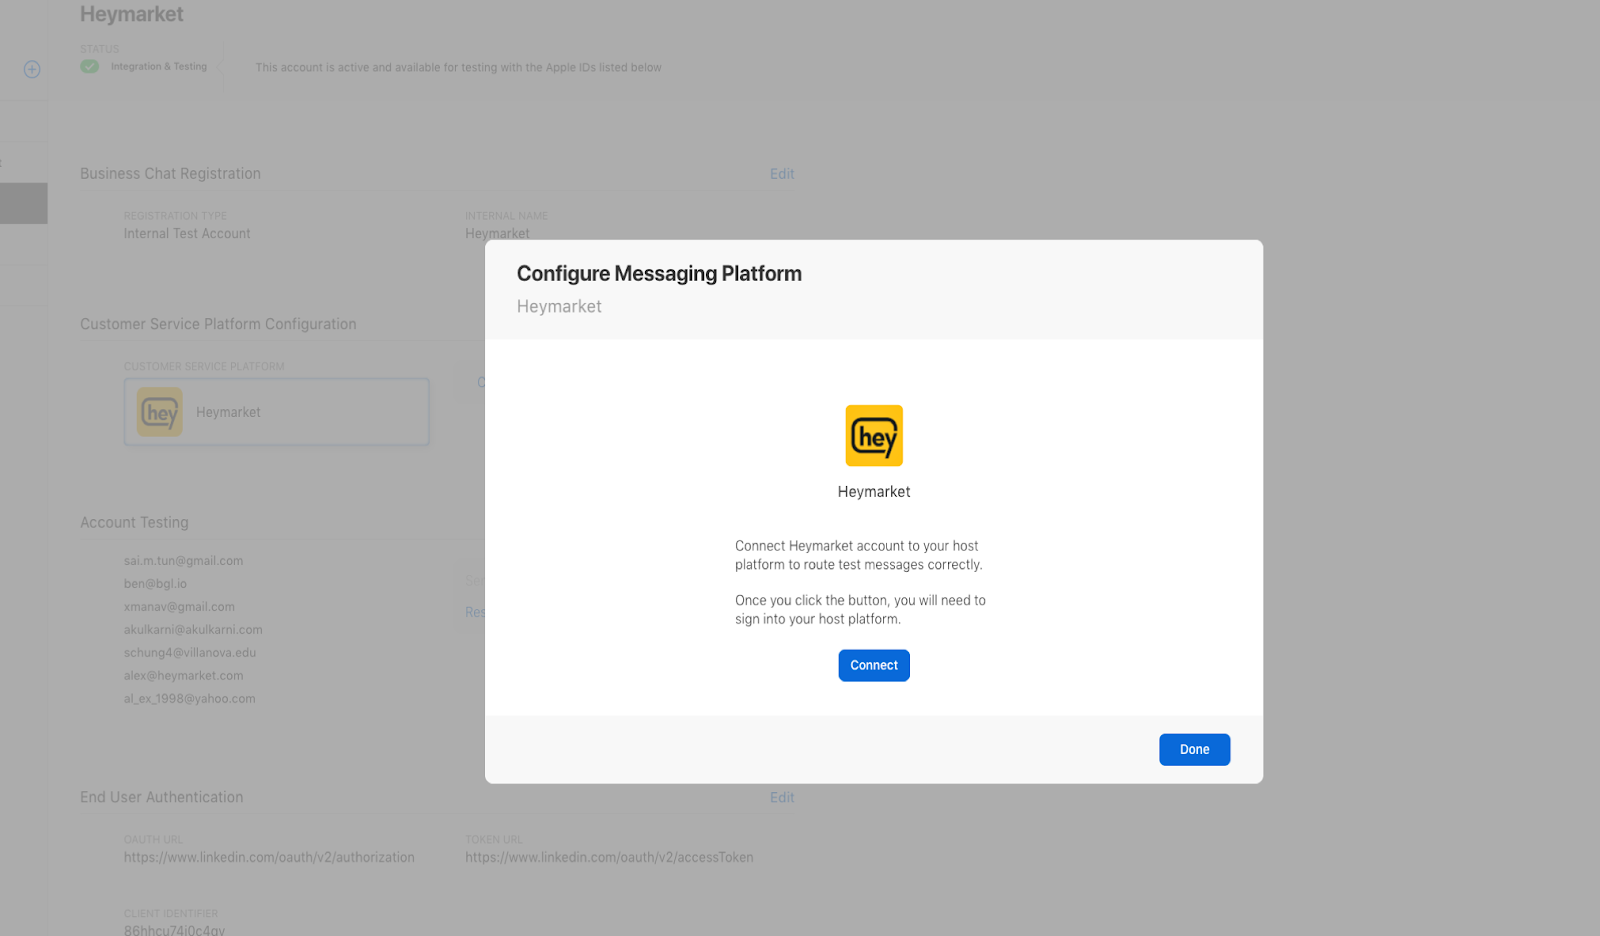
Task: Click 'Integration & Testing' status text
Action: pos(159,67)
